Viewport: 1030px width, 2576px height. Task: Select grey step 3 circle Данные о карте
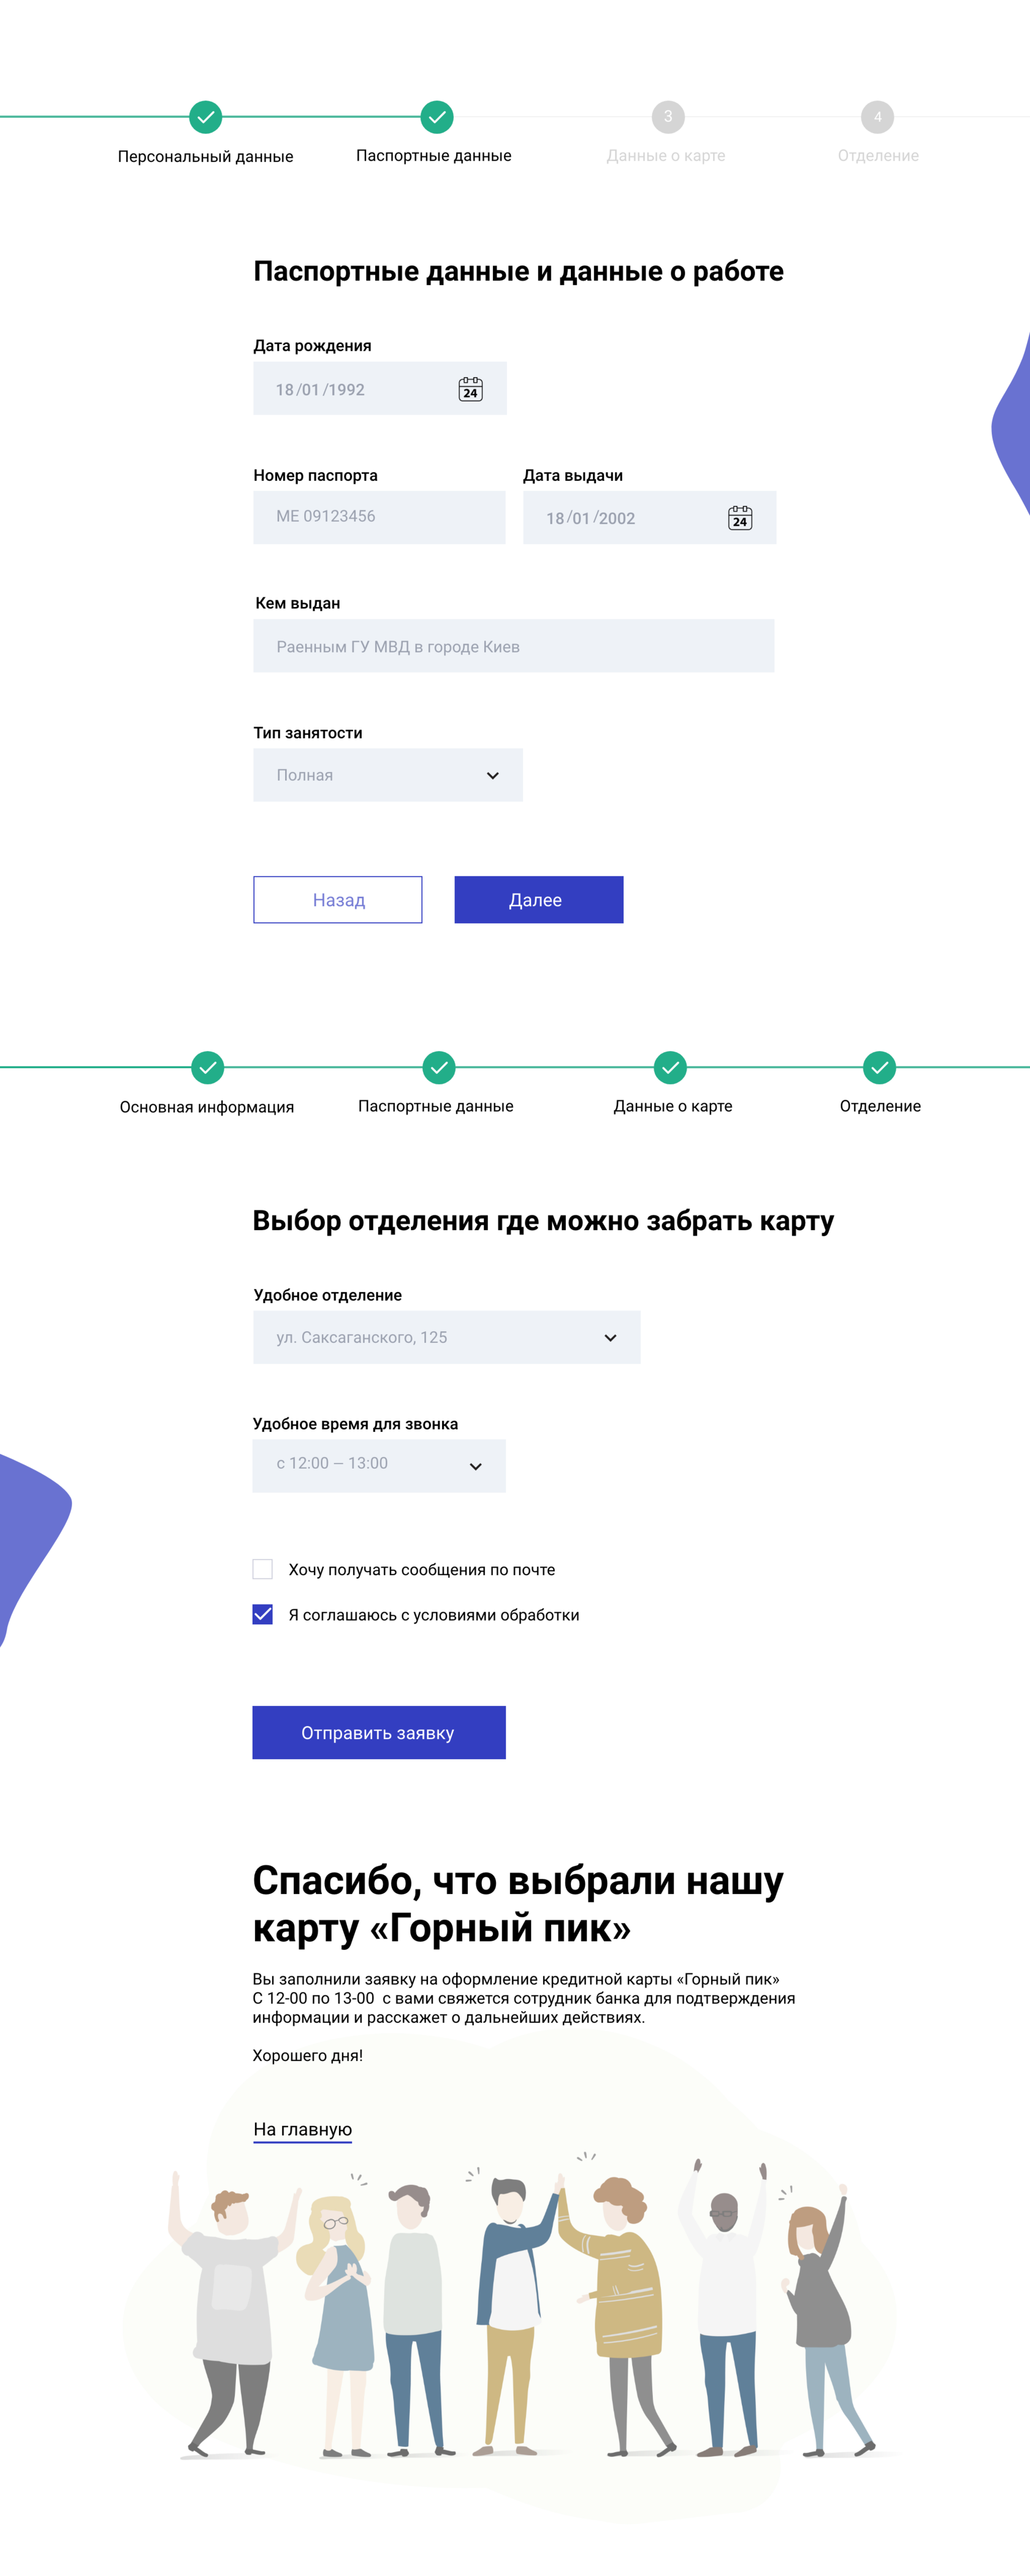pyautogui.click(x=668, y=117)
